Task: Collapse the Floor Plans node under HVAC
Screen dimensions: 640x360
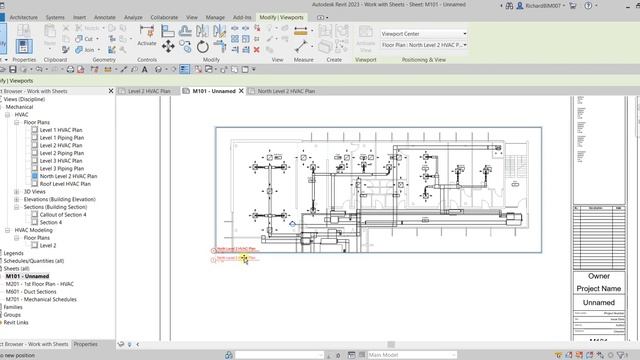Action: click(x=17, y=122)
